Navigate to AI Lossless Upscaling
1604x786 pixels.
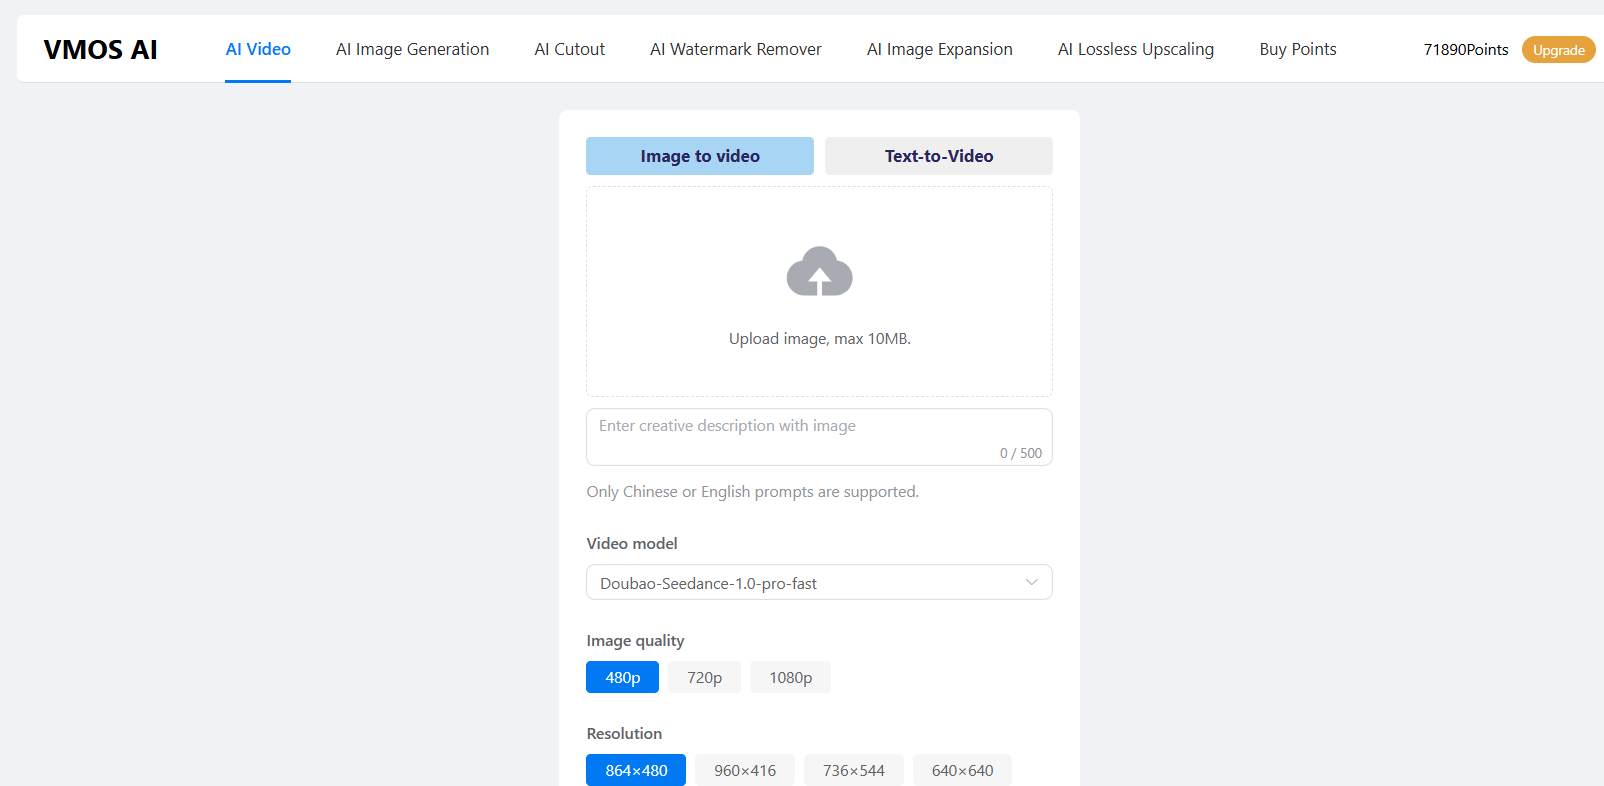coord(1135,49)
